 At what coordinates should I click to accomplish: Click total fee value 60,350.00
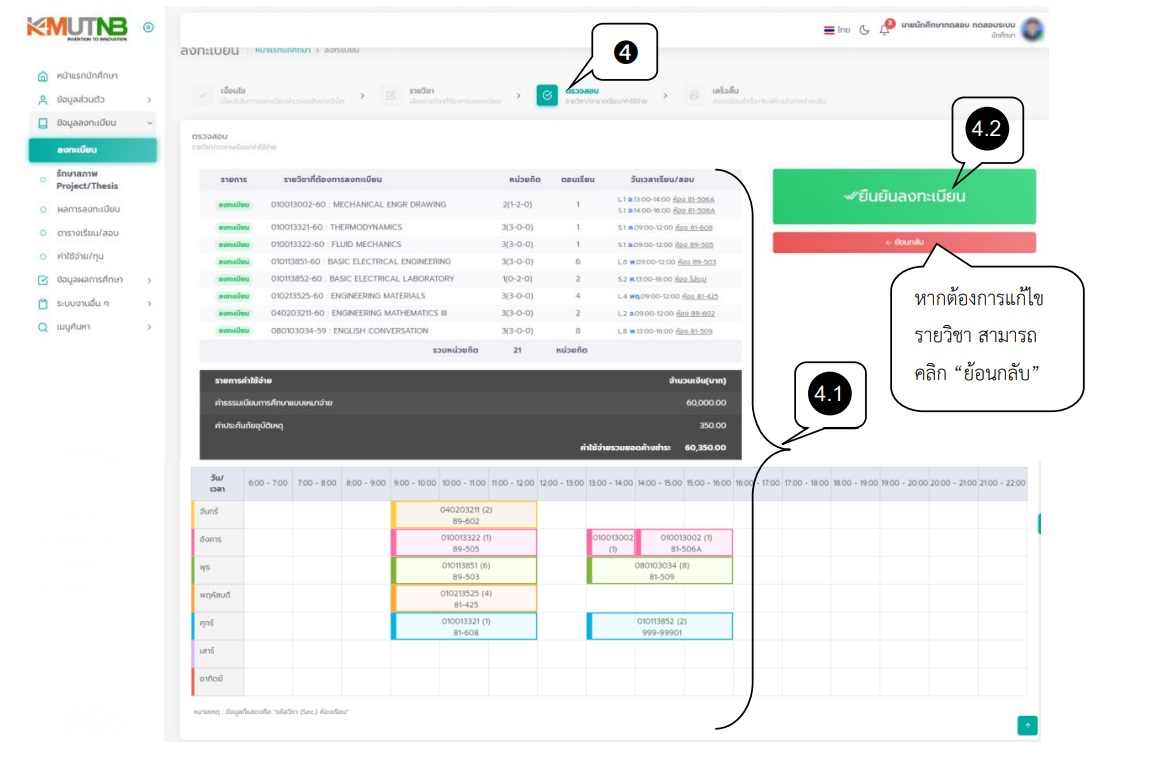705,448
